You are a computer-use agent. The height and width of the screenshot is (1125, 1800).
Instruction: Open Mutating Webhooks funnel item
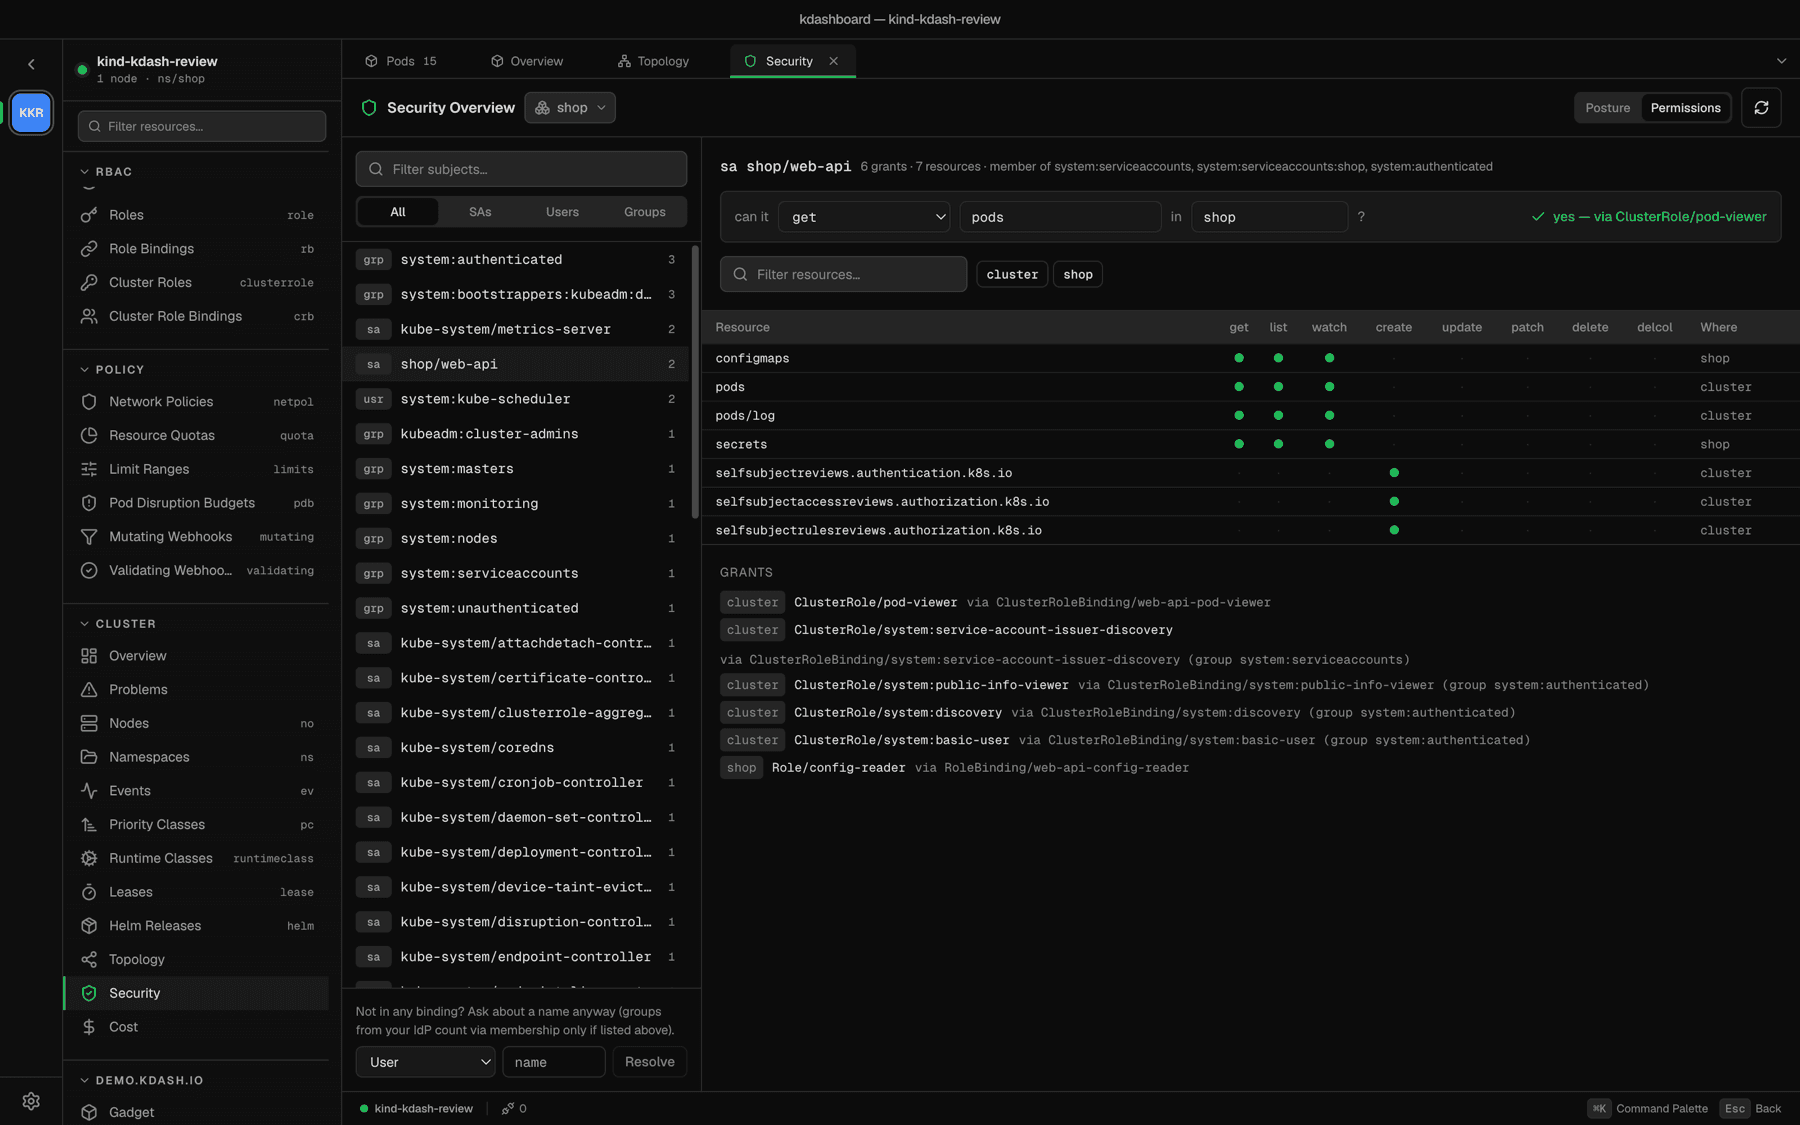pyautogui.click(x=196, y=536)
